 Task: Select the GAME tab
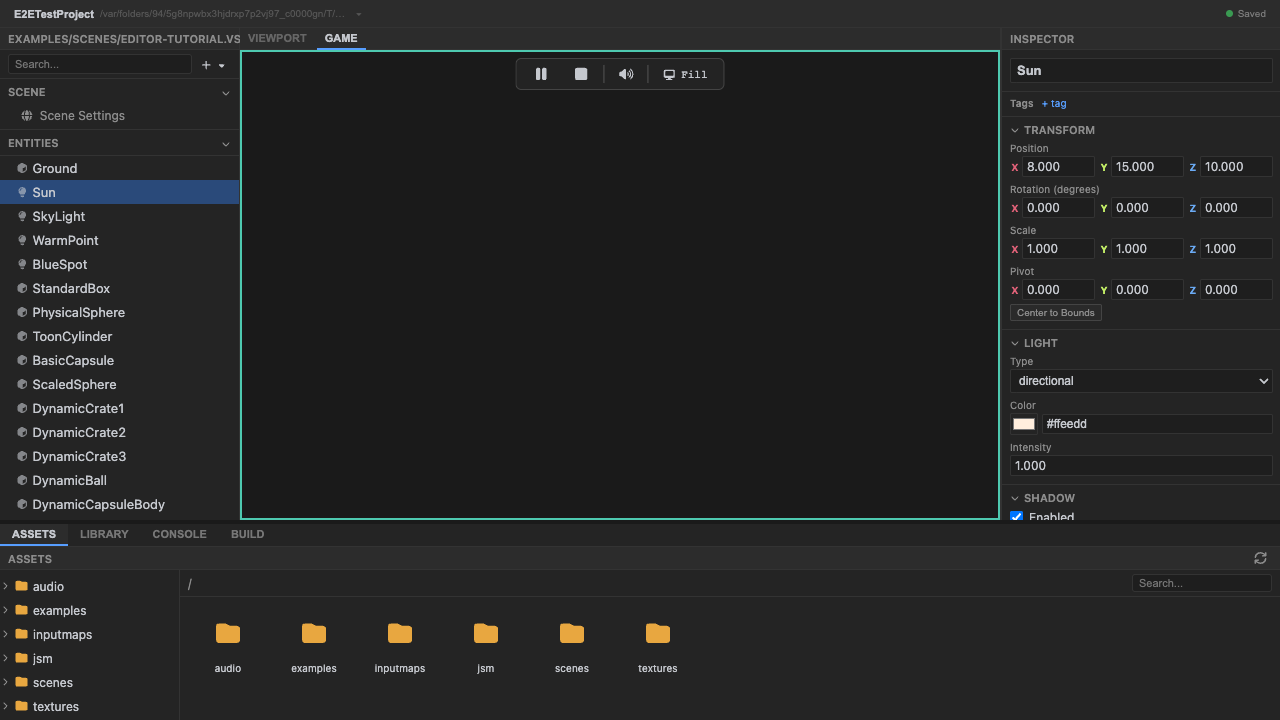pos(341,38)
